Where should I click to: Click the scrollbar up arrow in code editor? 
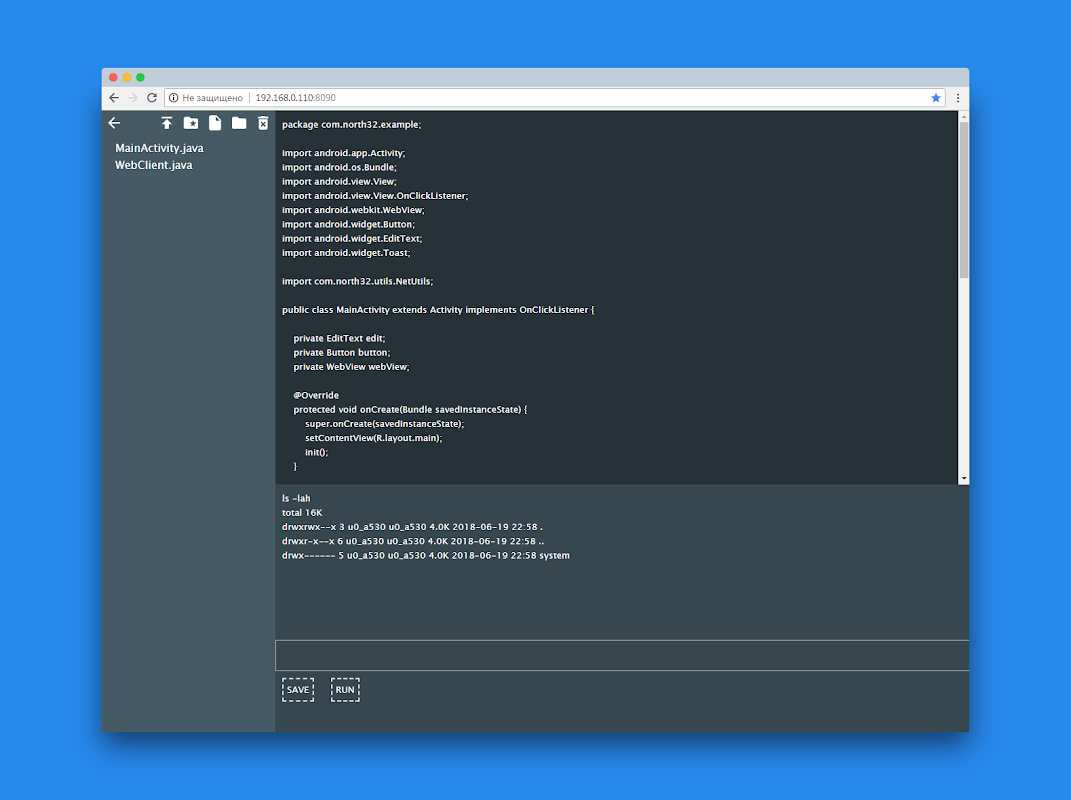[964, 116]
